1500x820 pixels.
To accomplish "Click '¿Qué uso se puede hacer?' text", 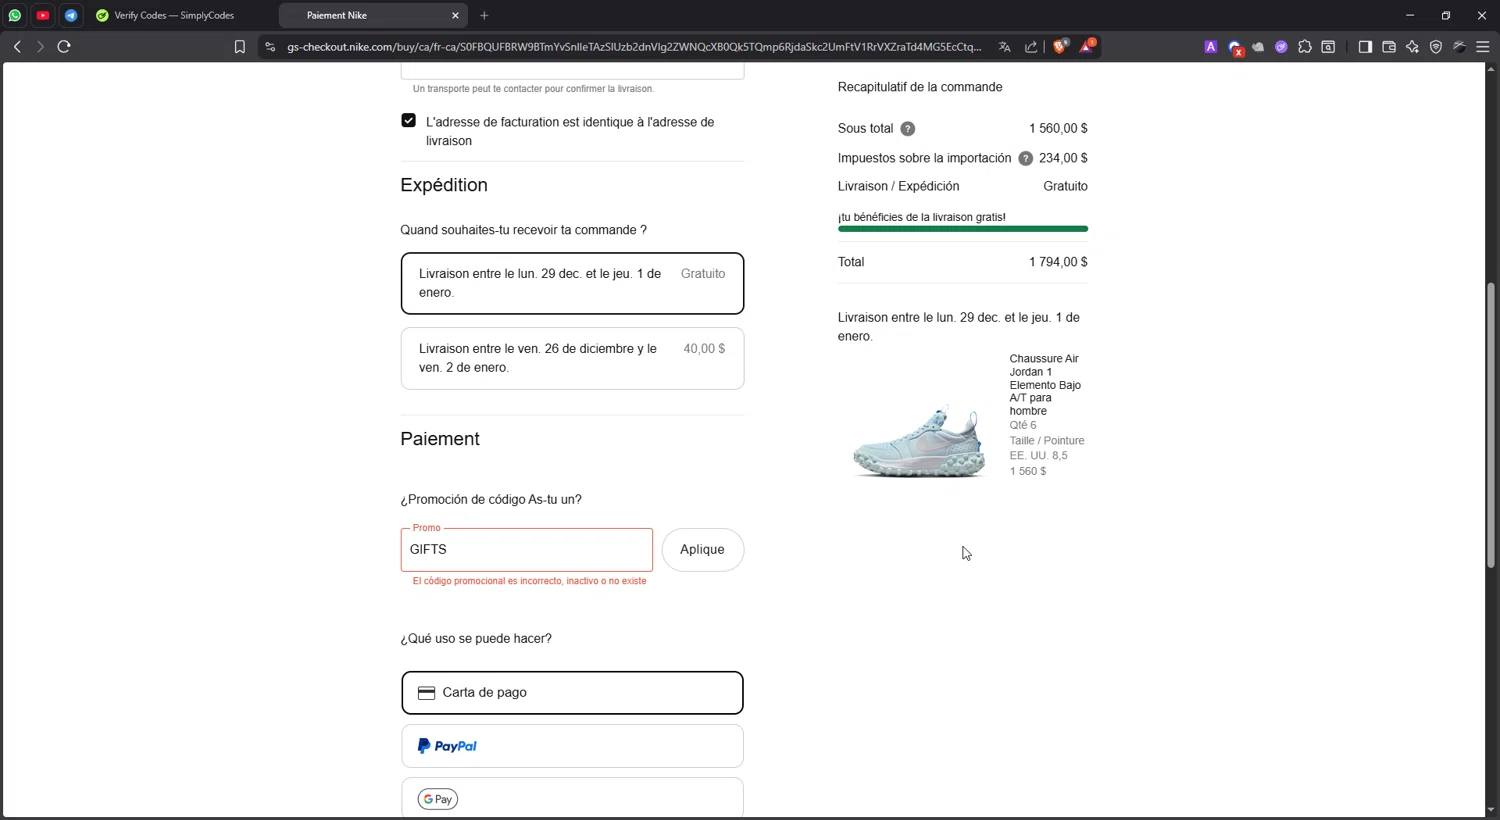I will click(x=476, y=639).
